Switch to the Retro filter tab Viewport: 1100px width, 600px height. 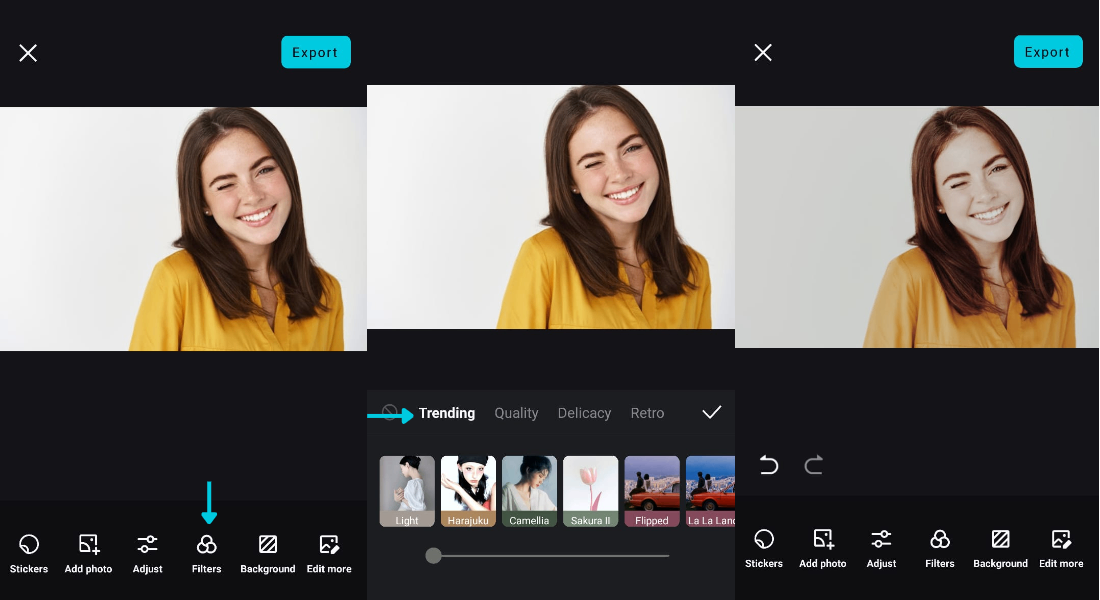tap(647, 413)
